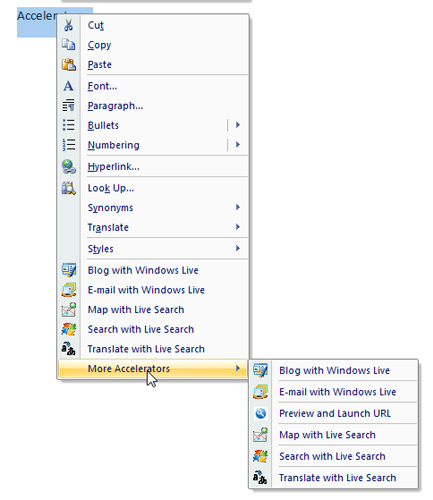This screenshot has height=500, width=433.
Task: Open the Translate menu entry
Action: coord(153,227)
